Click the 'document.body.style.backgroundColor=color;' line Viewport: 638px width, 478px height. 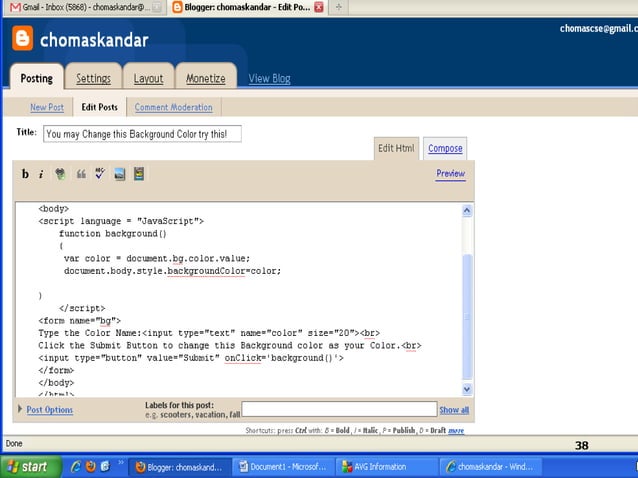pyautogui.click(x=173, y=271)
